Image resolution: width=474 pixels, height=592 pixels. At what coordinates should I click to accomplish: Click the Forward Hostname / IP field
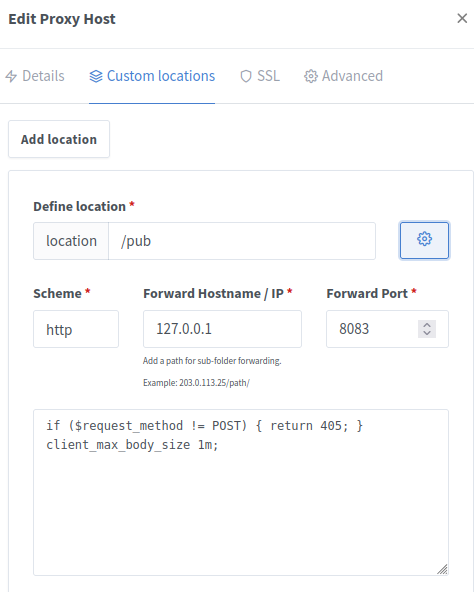tap(222, 329)
